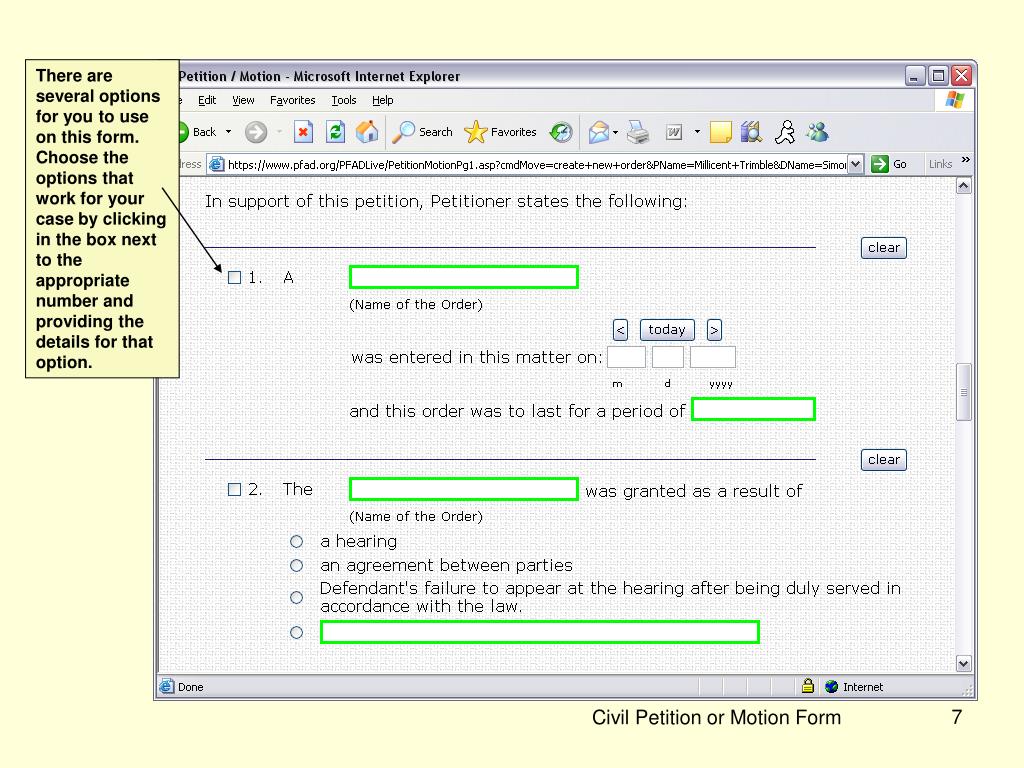Open the Favorites star button
The width and height of the screenshot is (1024, 768).
click(500, 132)
